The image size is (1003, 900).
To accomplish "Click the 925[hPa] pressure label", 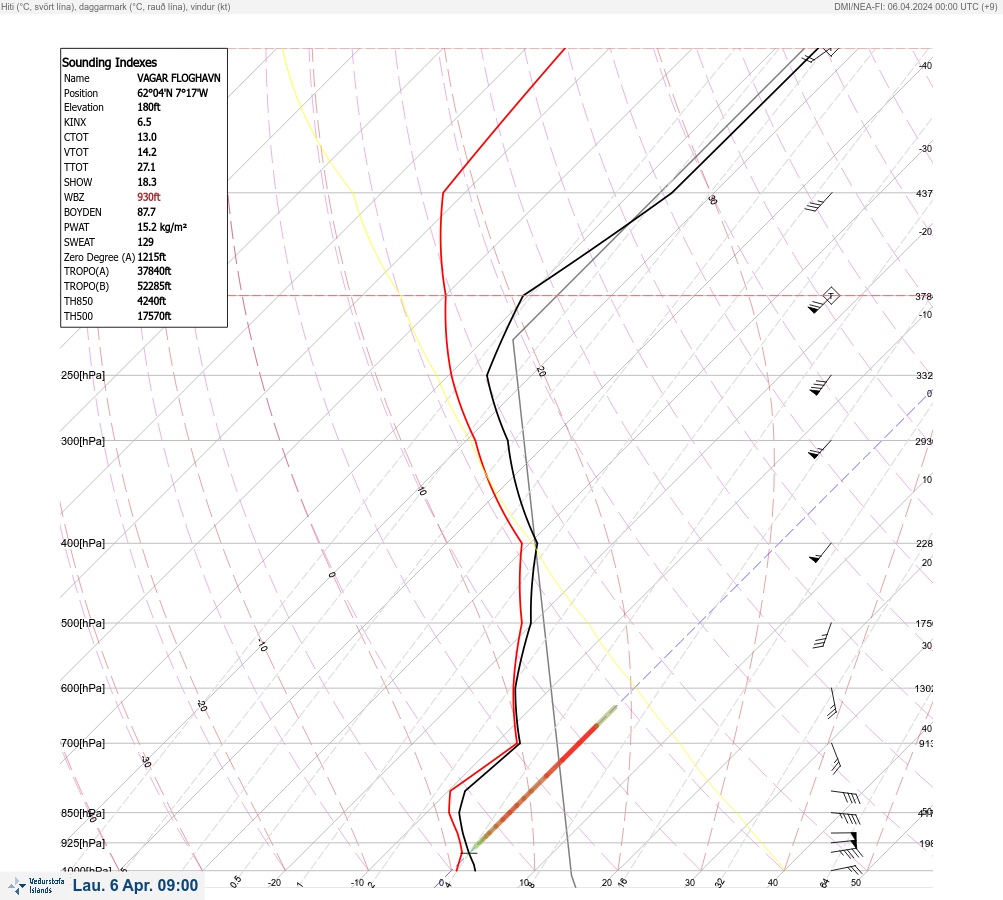I will [x=83, y=843].
